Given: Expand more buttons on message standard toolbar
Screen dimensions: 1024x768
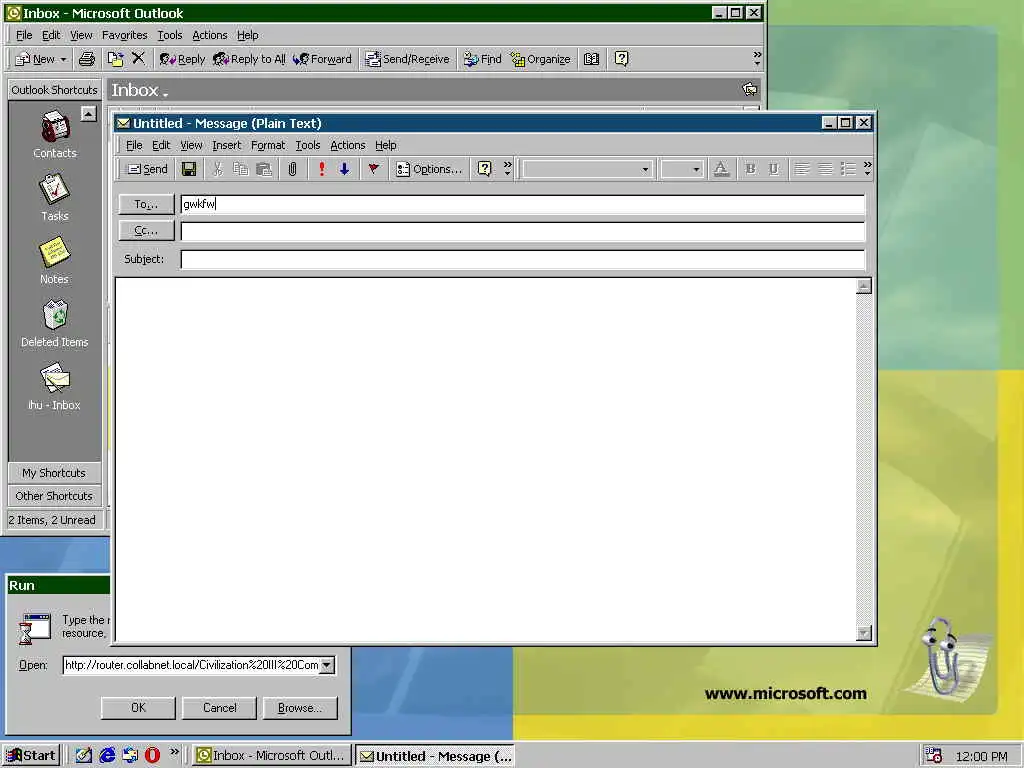Looking at the screenshot, I should [507, 168].
